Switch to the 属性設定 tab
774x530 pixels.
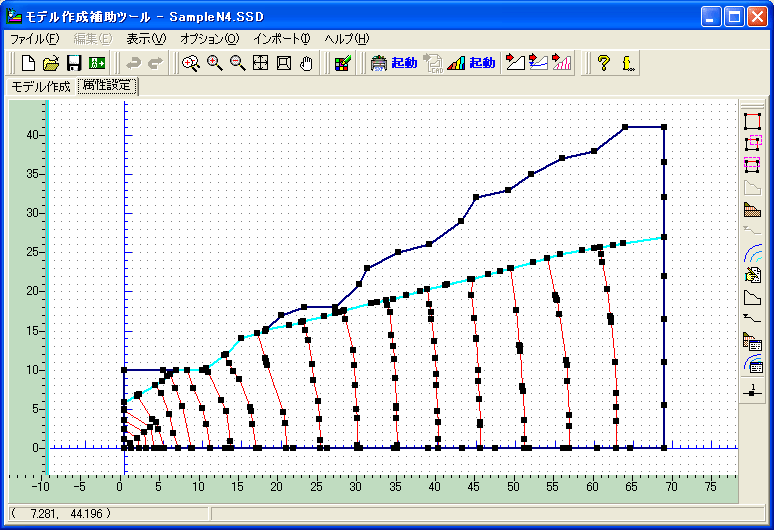107,86
